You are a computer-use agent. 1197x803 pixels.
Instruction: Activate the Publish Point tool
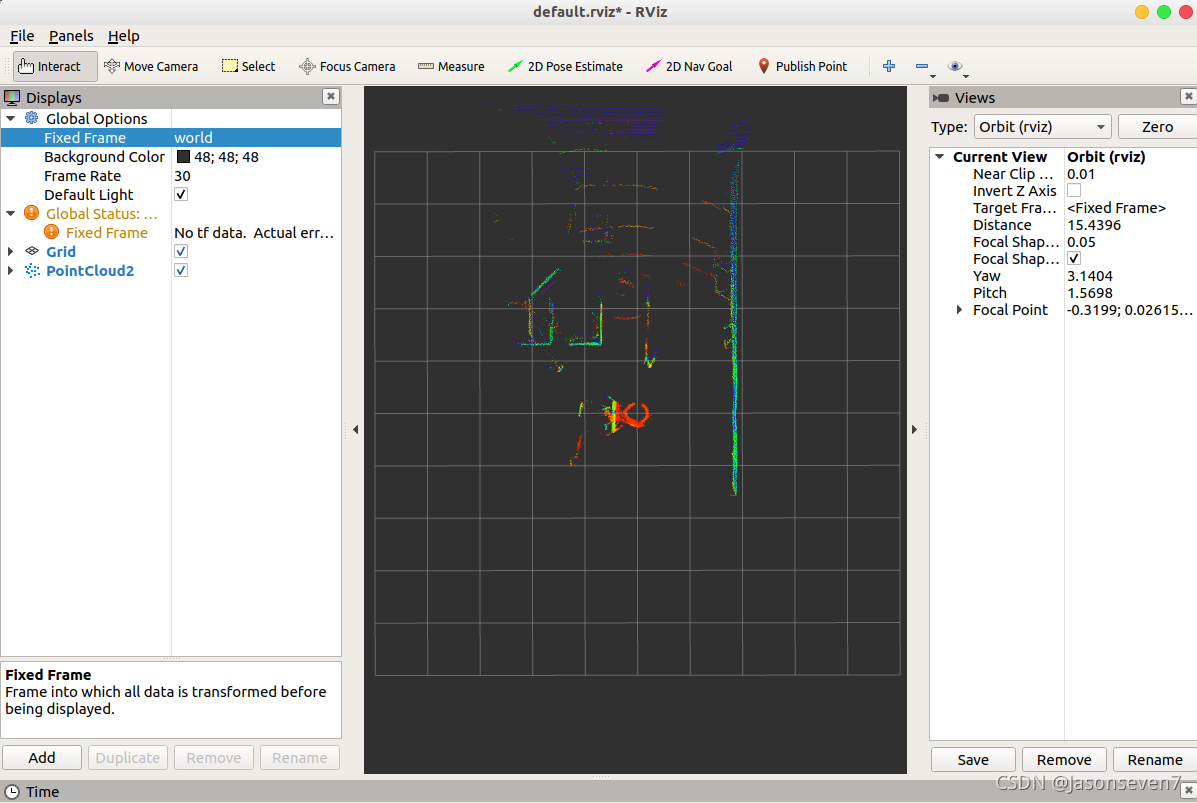802,66
